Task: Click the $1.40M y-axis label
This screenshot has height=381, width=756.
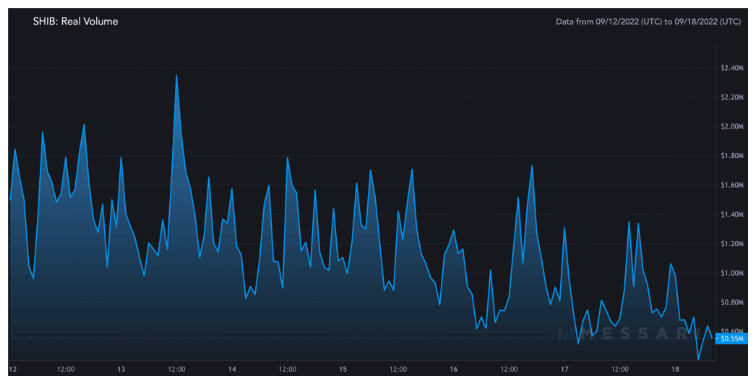Action: point(731,215)
